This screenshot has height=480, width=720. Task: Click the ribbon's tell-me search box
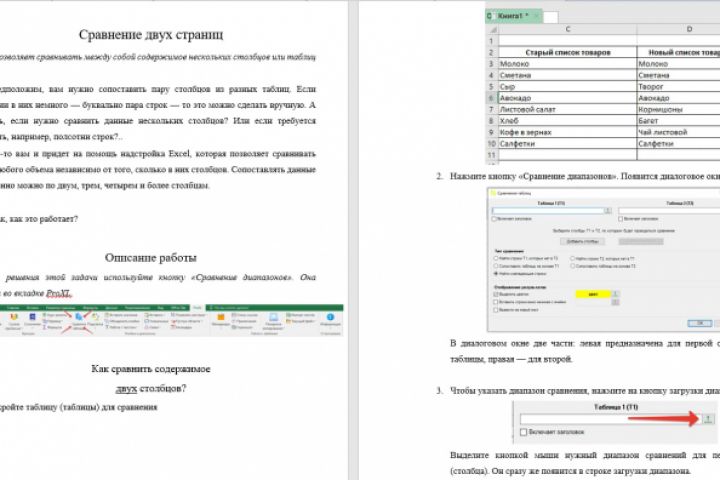coord(230,307)
